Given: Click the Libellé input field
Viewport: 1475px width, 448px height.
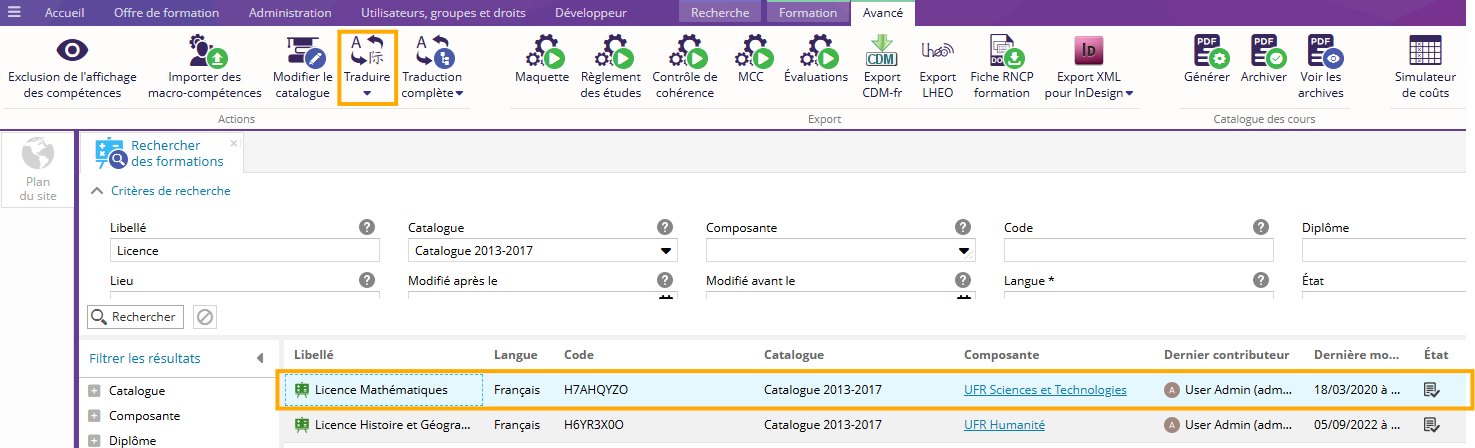Looking at the screenshot, I should (x=245, y=251).
